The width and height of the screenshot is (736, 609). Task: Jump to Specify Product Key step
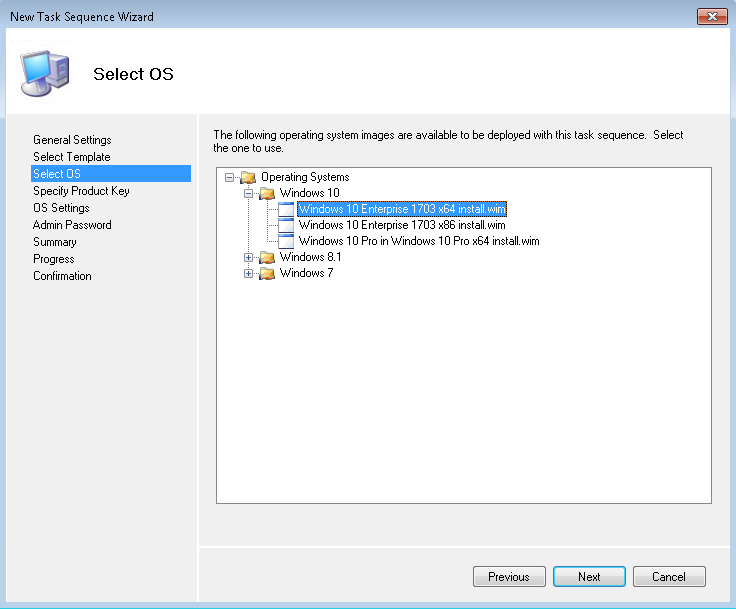pyautogui.click(x=81, y=191)
